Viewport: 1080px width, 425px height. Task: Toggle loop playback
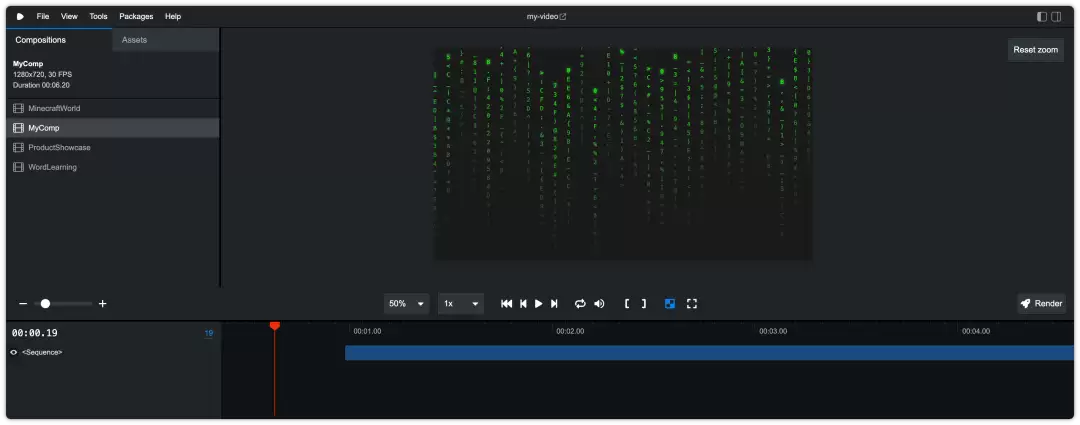[580, 304]
